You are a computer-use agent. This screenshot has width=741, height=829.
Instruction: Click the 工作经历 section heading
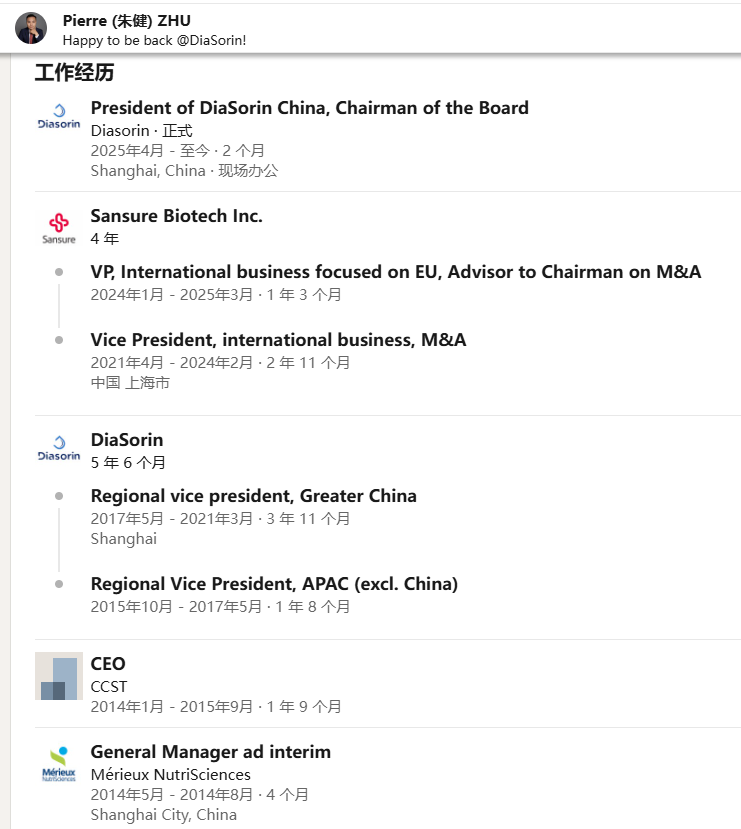pyautogui.click(x=74, y=72)
